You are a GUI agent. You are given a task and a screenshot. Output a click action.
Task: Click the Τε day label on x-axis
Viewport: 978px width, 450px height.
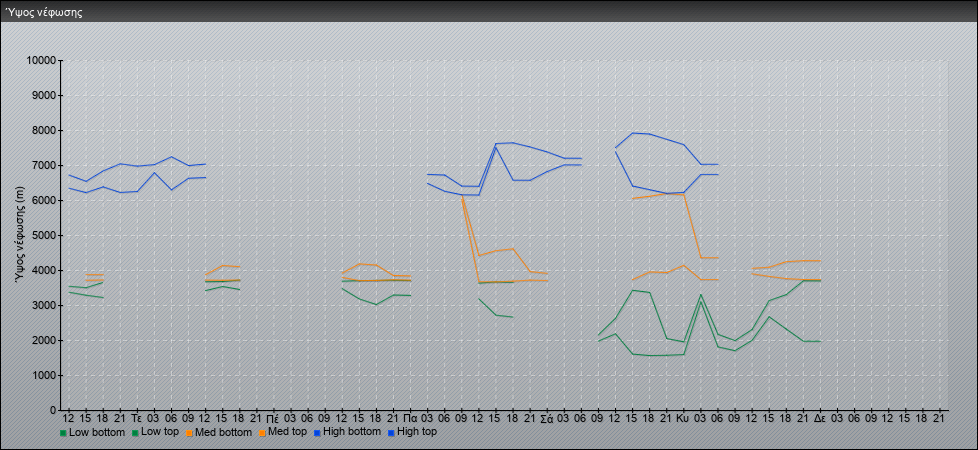point(137,418)
